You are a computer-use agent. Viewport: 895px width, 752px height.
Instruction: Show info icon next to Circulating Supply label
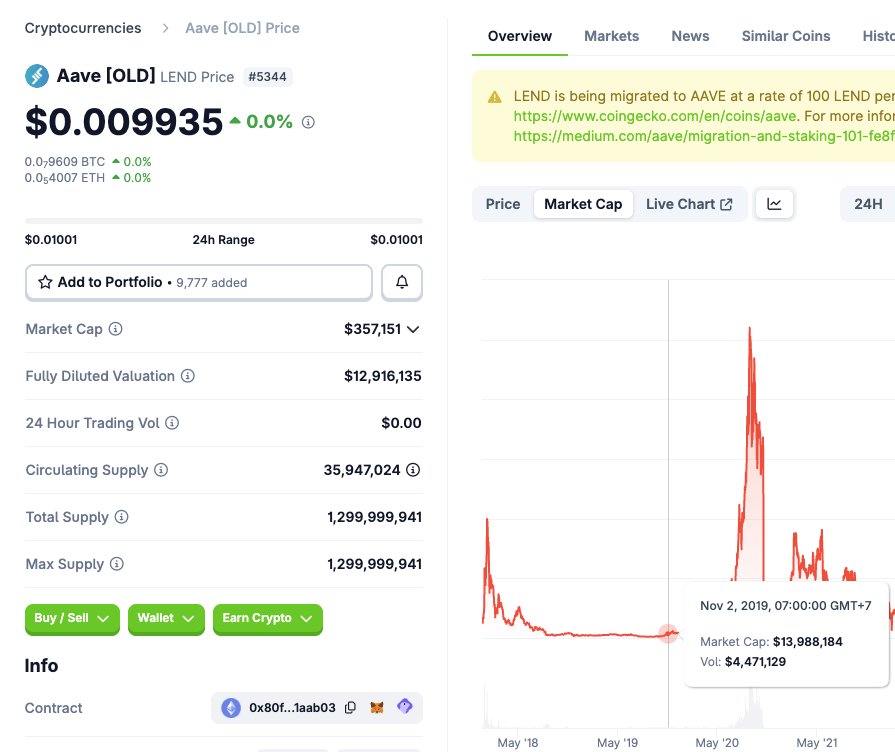coord(161,470)
